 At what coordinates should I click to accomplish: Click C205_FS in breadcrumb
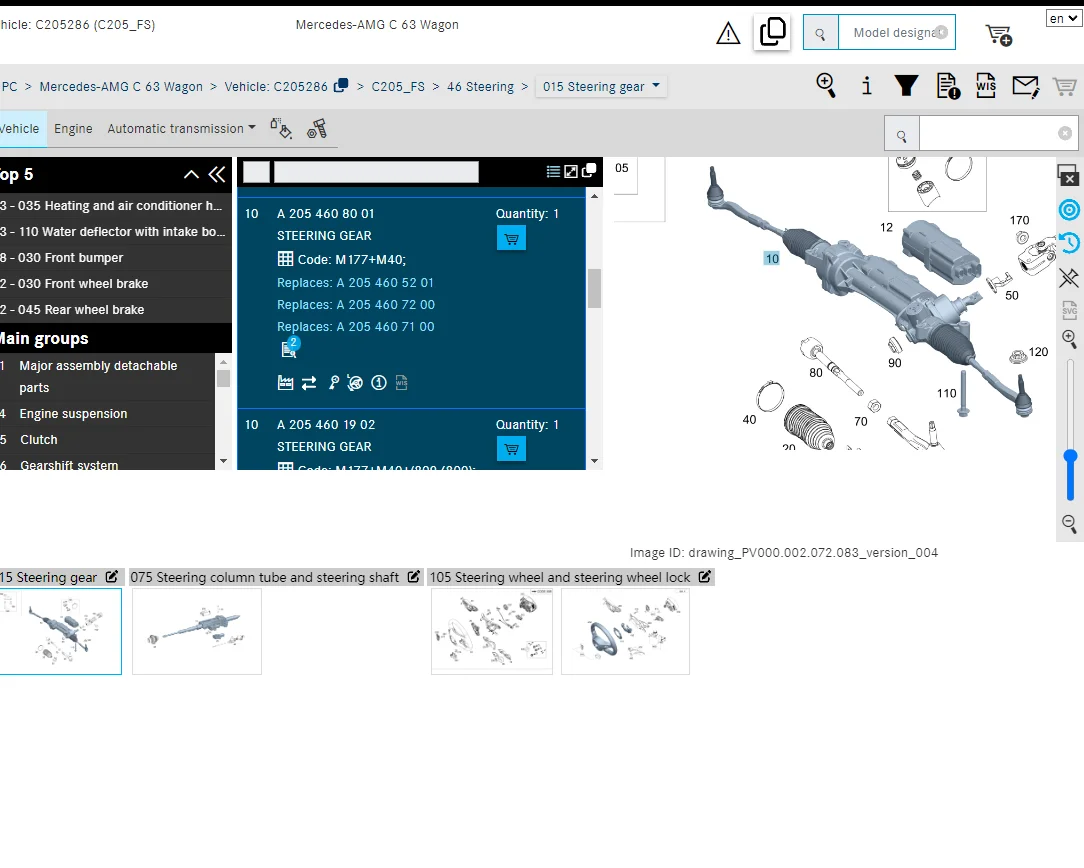coord(398,86)
